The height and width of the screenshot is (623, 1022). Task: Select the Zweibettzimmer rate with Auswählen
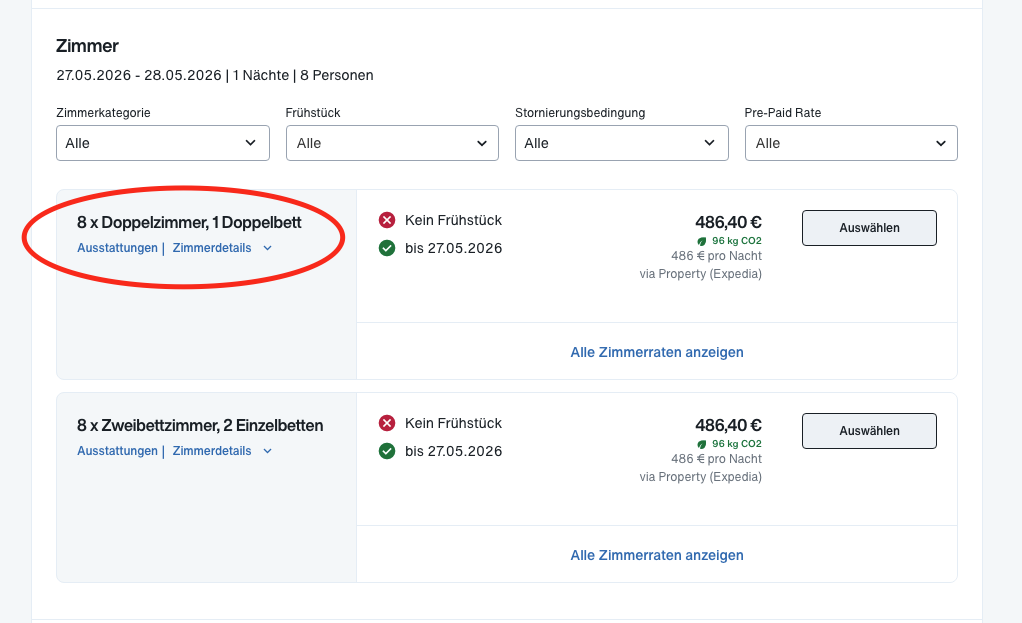869,431
